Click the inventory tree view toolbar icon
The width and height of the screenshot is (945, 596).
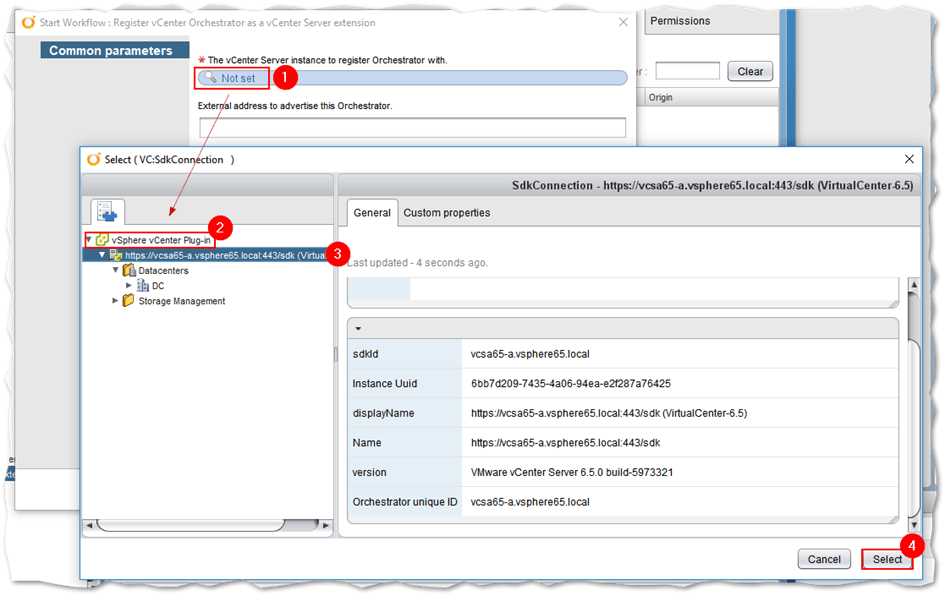click(x=108, y=212)
